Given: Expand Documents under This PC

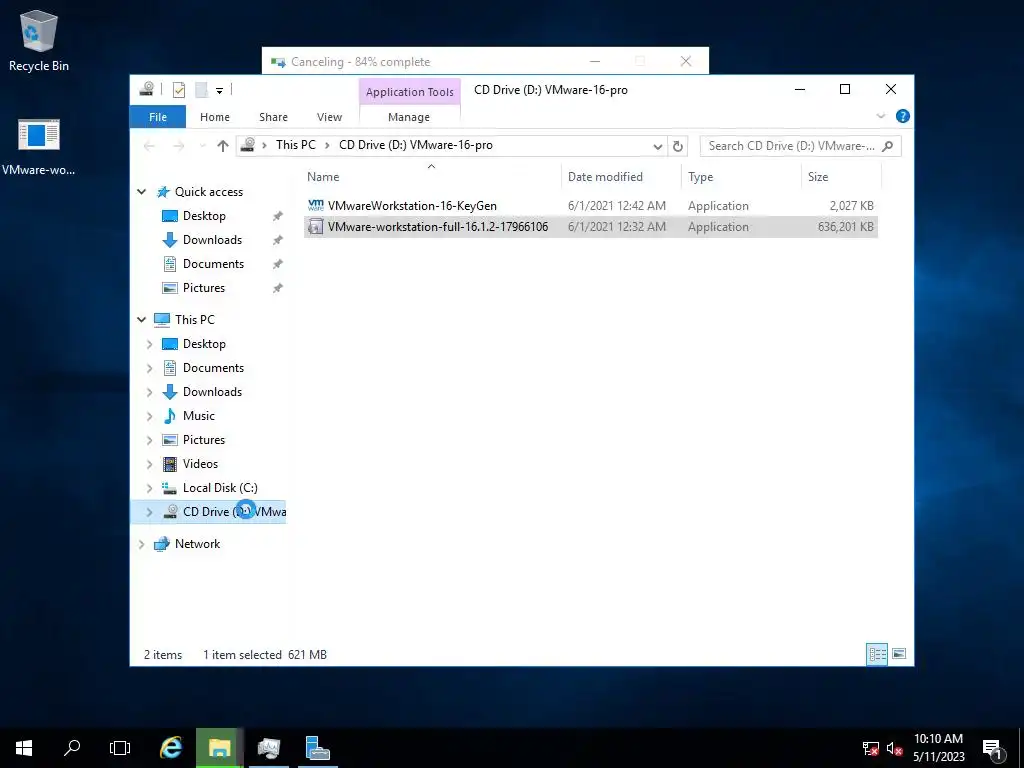Looking at the screenshot, I should (150, 368).
